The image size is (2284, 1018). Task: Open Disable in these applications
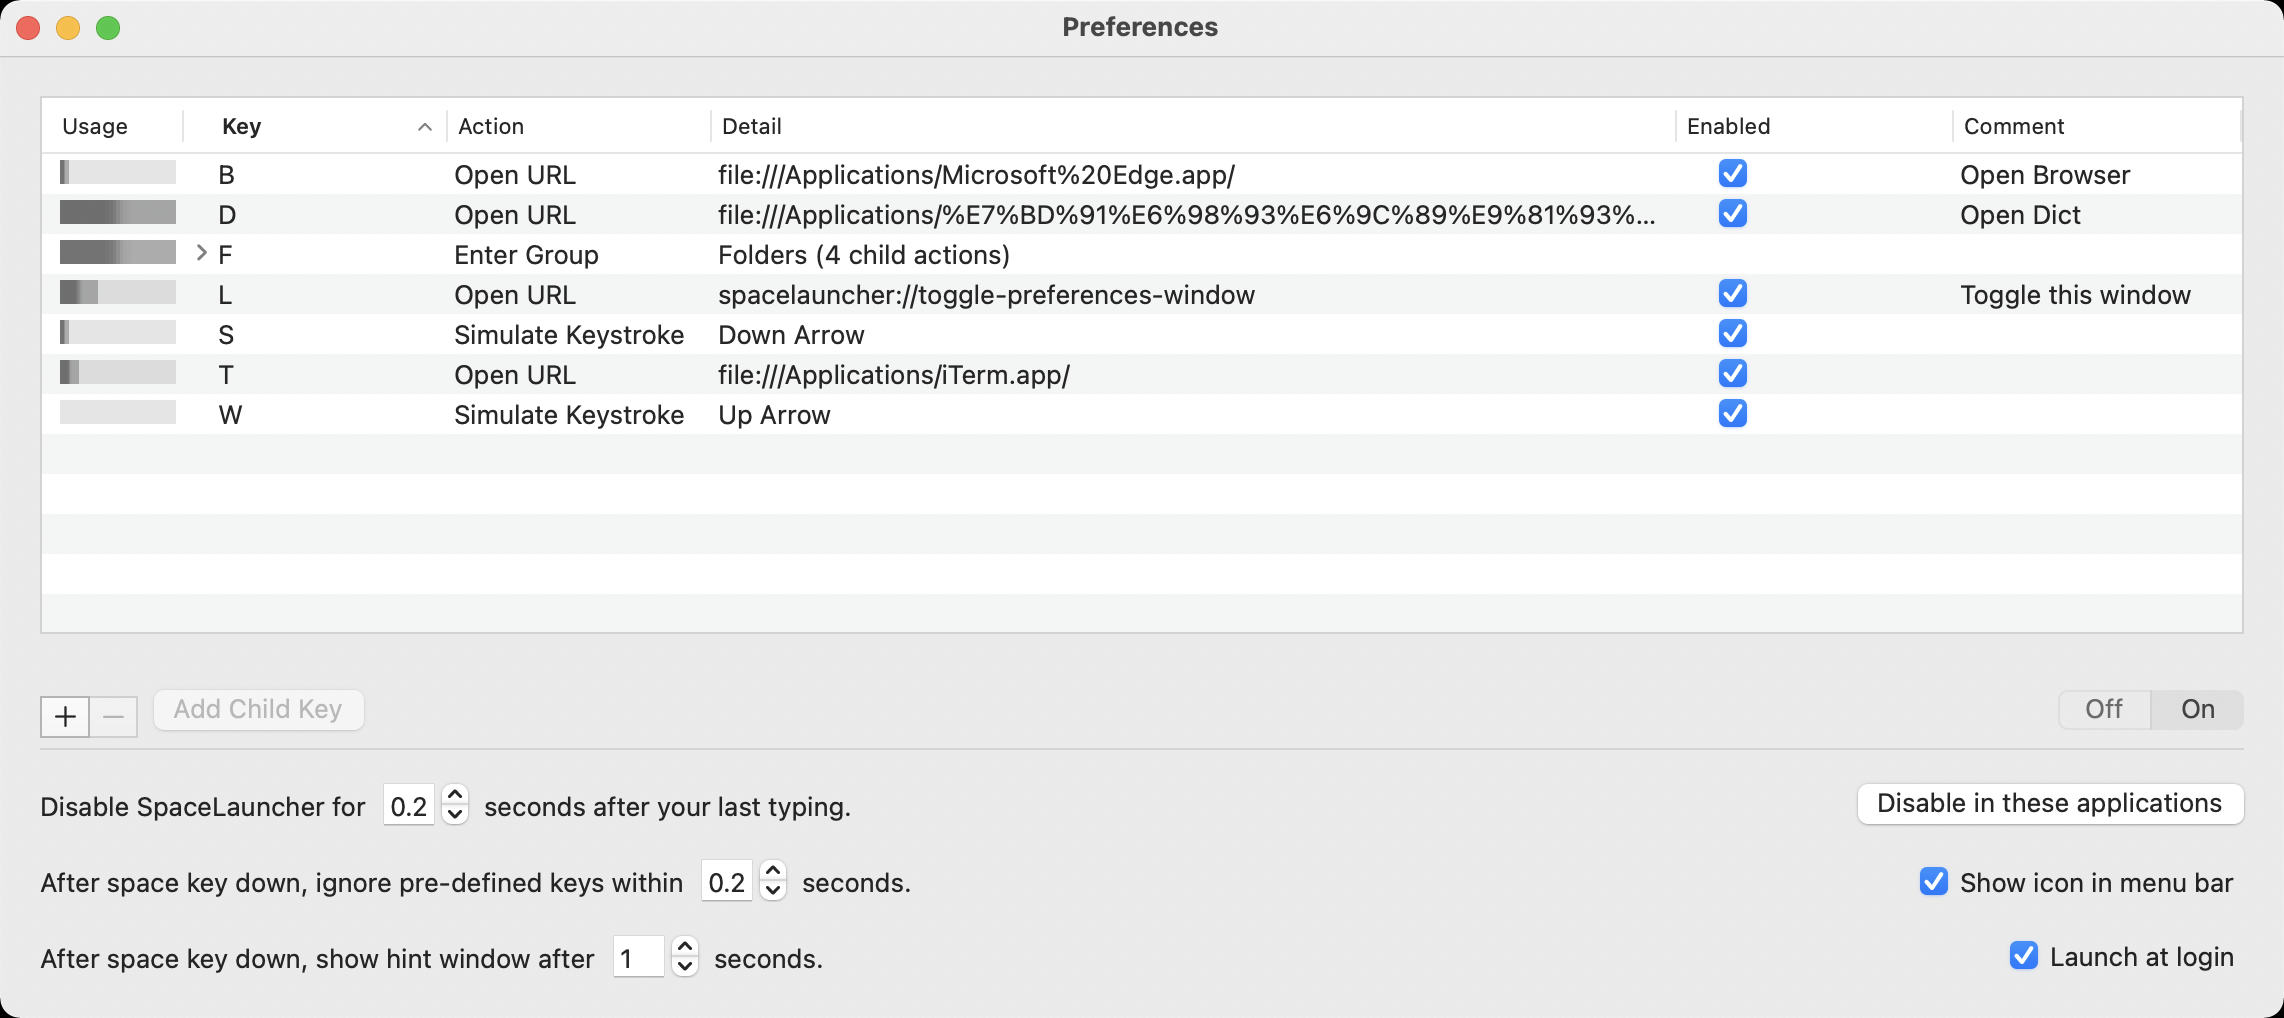click(x=2049, y=803)
